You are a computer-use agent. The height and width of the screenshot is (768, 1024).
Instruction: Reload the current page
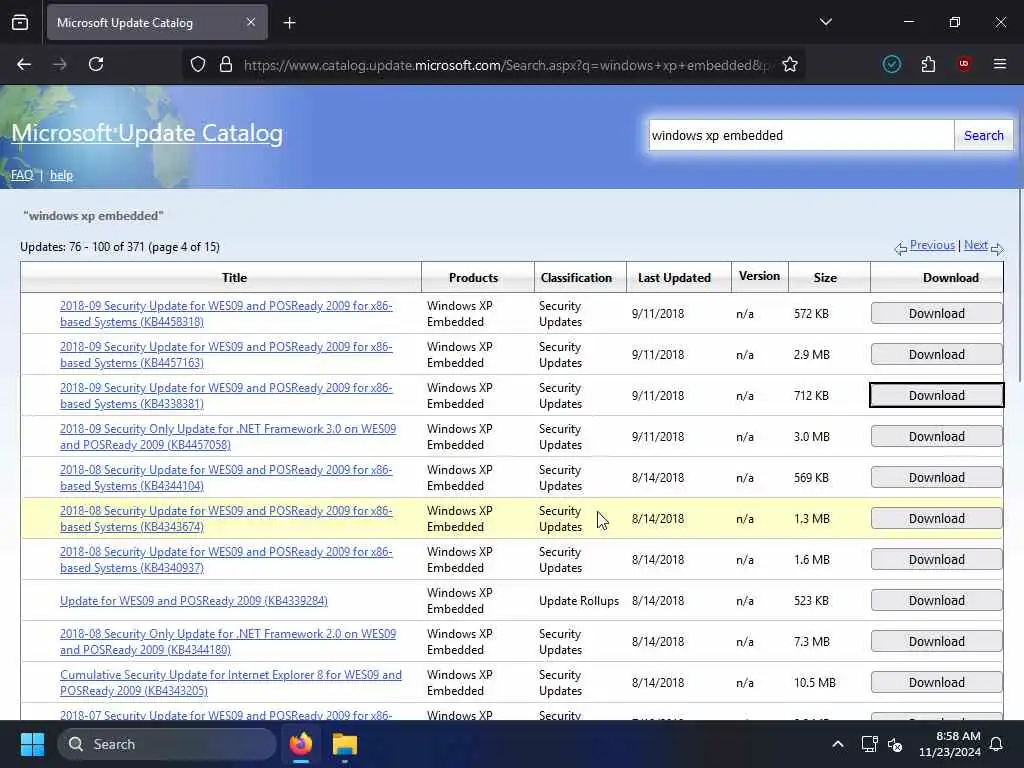click(96, 64)
